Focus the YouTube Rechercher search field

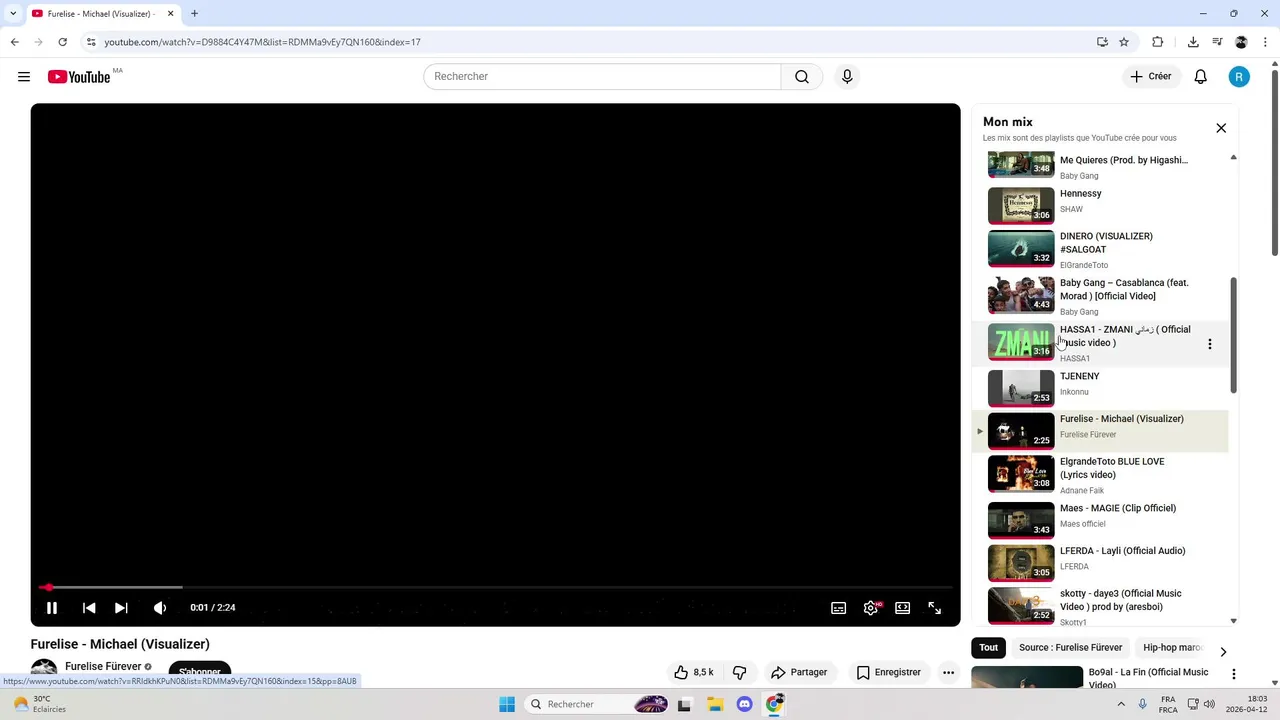coord(602,77)
